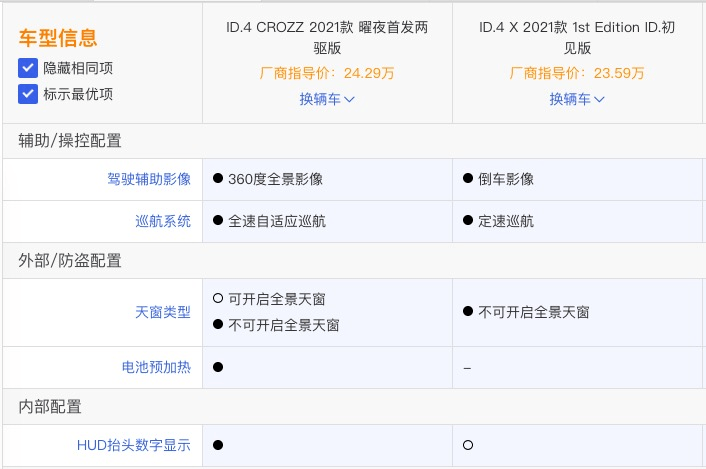Select the ID.4 X 2021款 1st Edition title
This screenshot has height=469, width=706.
(577, 37)
